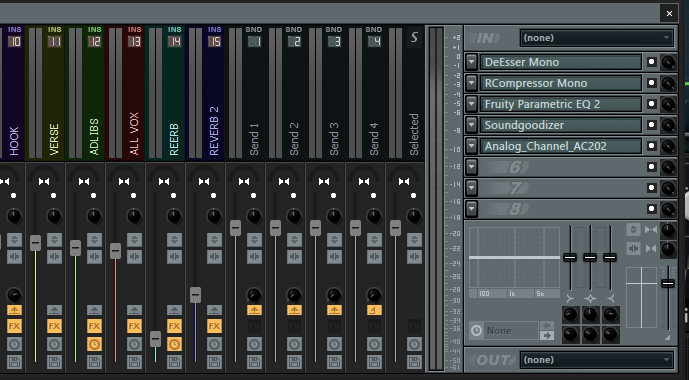
Task: Click the swap left/right channels icon on VERSE track
Action: coord(54,257)
